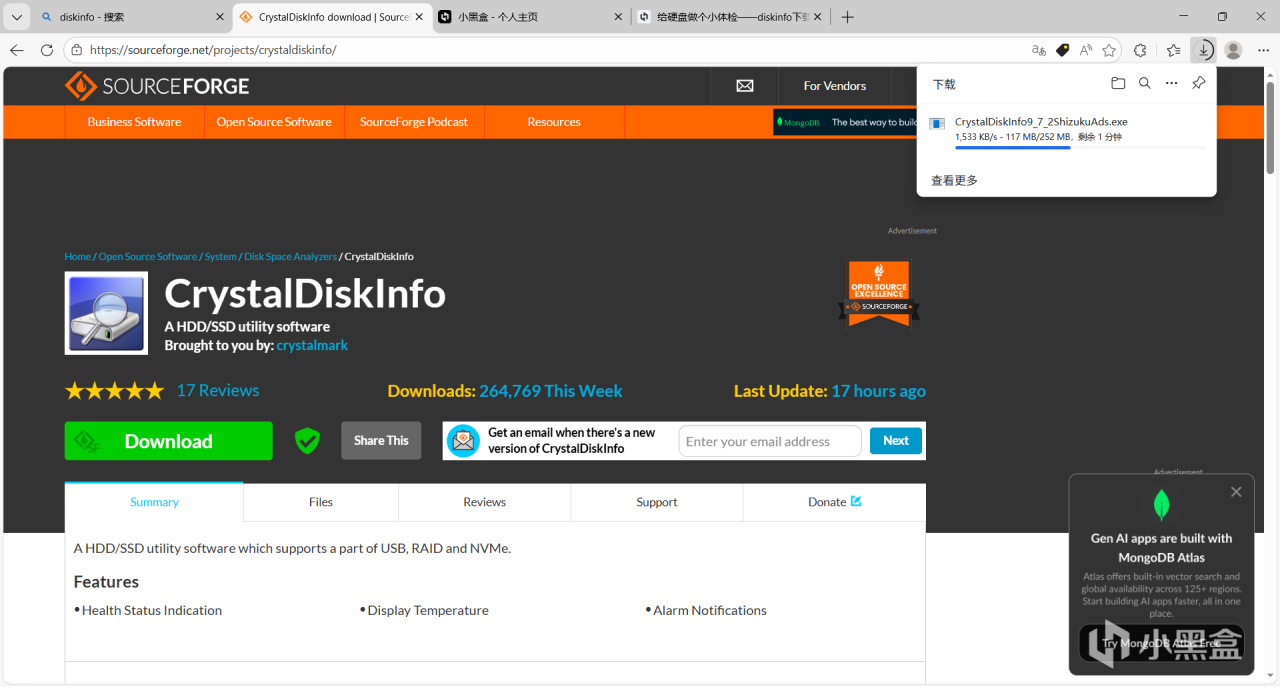Screen dimensions: 1280x687
Task: Click the MongoDB banner advertisement
Action: point(845,122)
